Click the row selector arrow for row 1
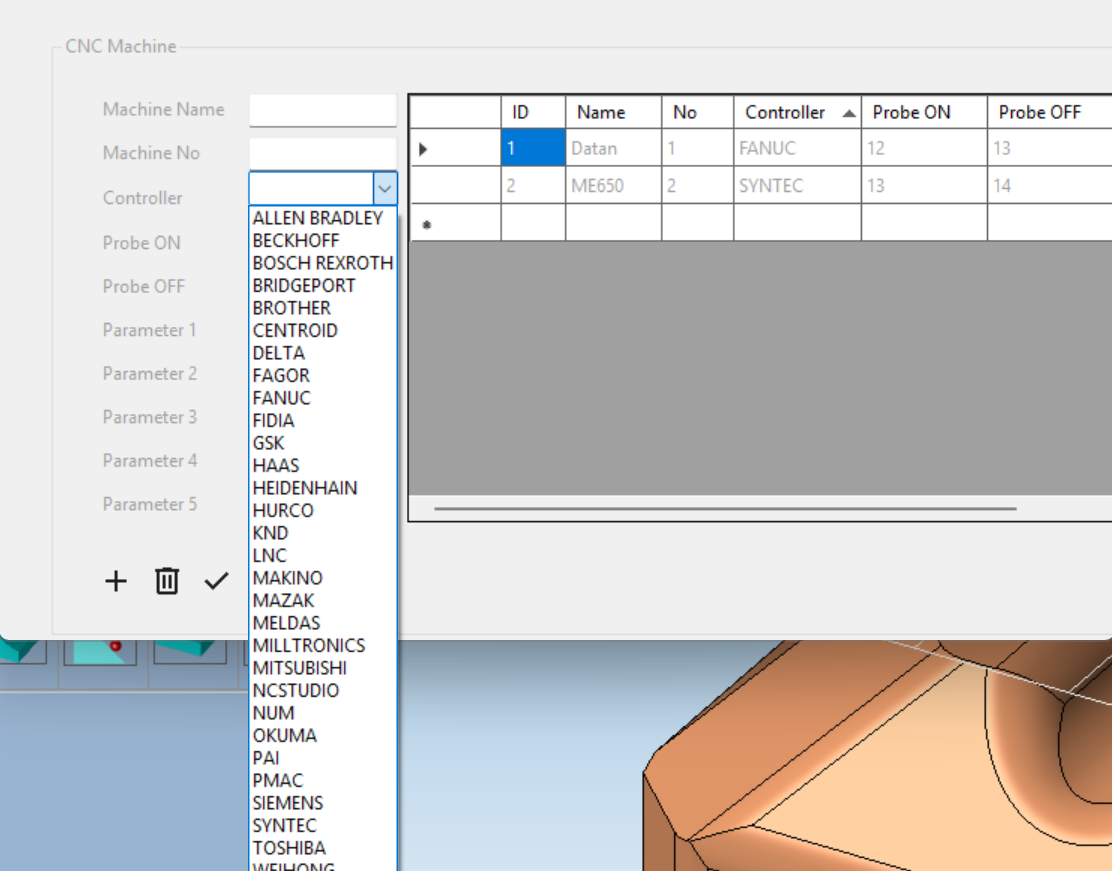This screenshot has width=1112, height=871. [x=423, y=149]
